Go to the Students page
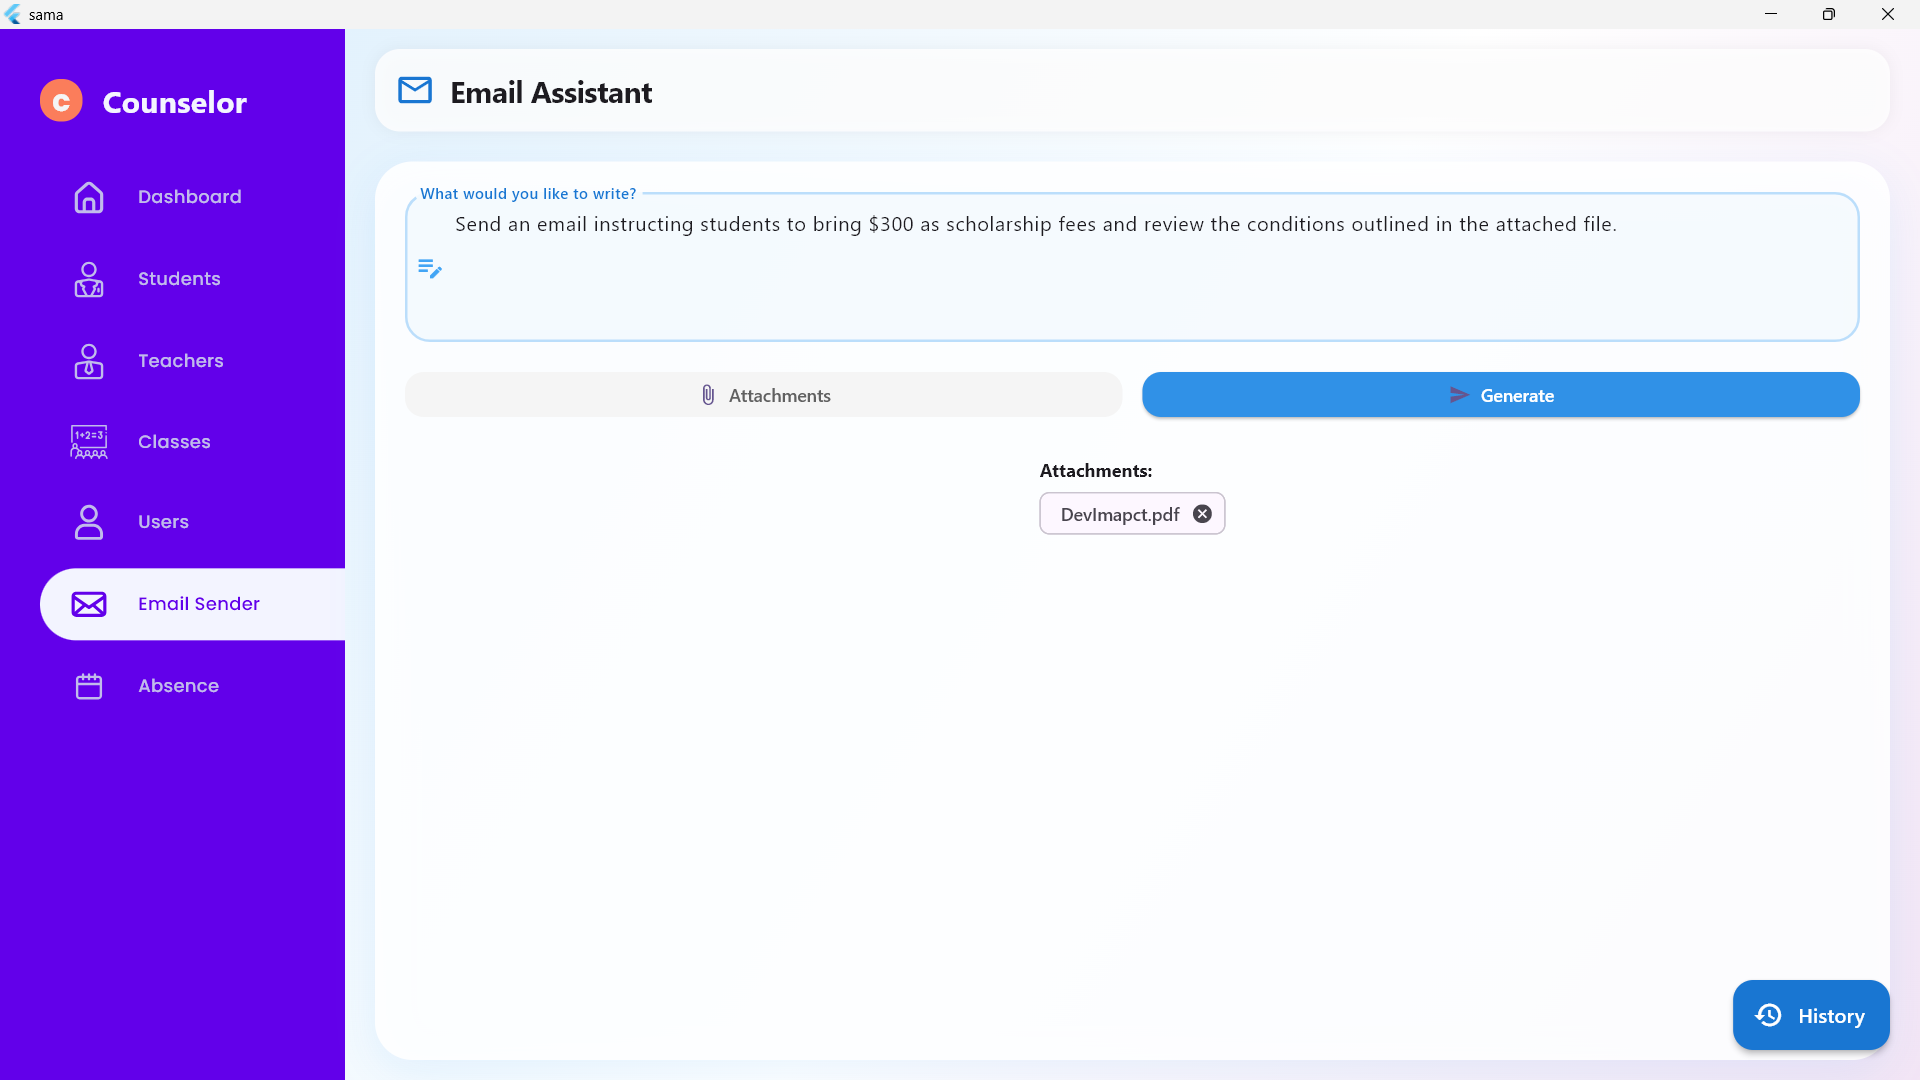Viewport: 1920px width, 1080px height. coord(179,279)
